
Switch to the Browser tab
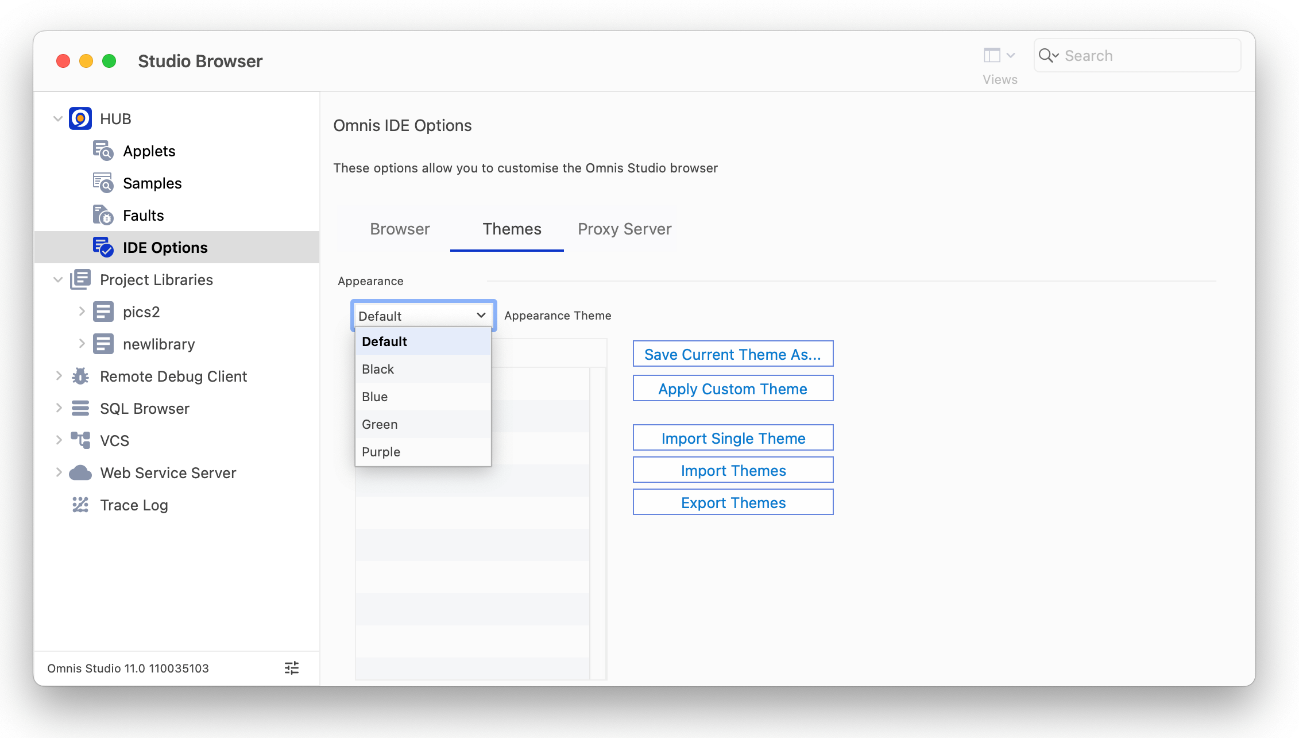click(x=400, y=229)
